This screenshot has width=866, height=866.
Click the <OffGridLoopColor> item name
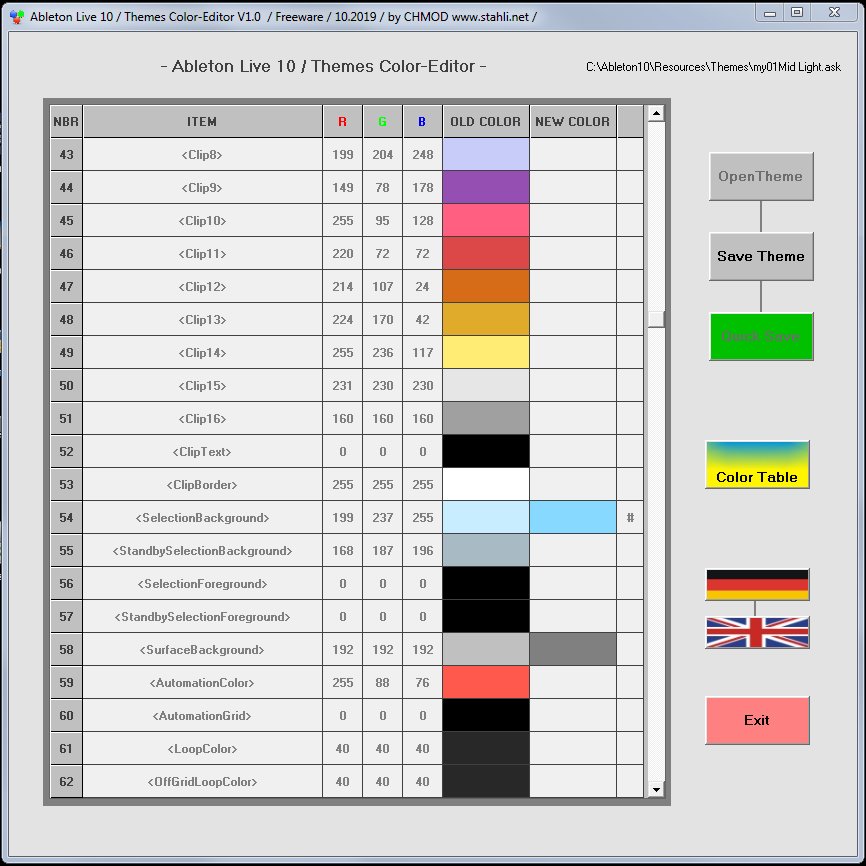coord(202,781)
